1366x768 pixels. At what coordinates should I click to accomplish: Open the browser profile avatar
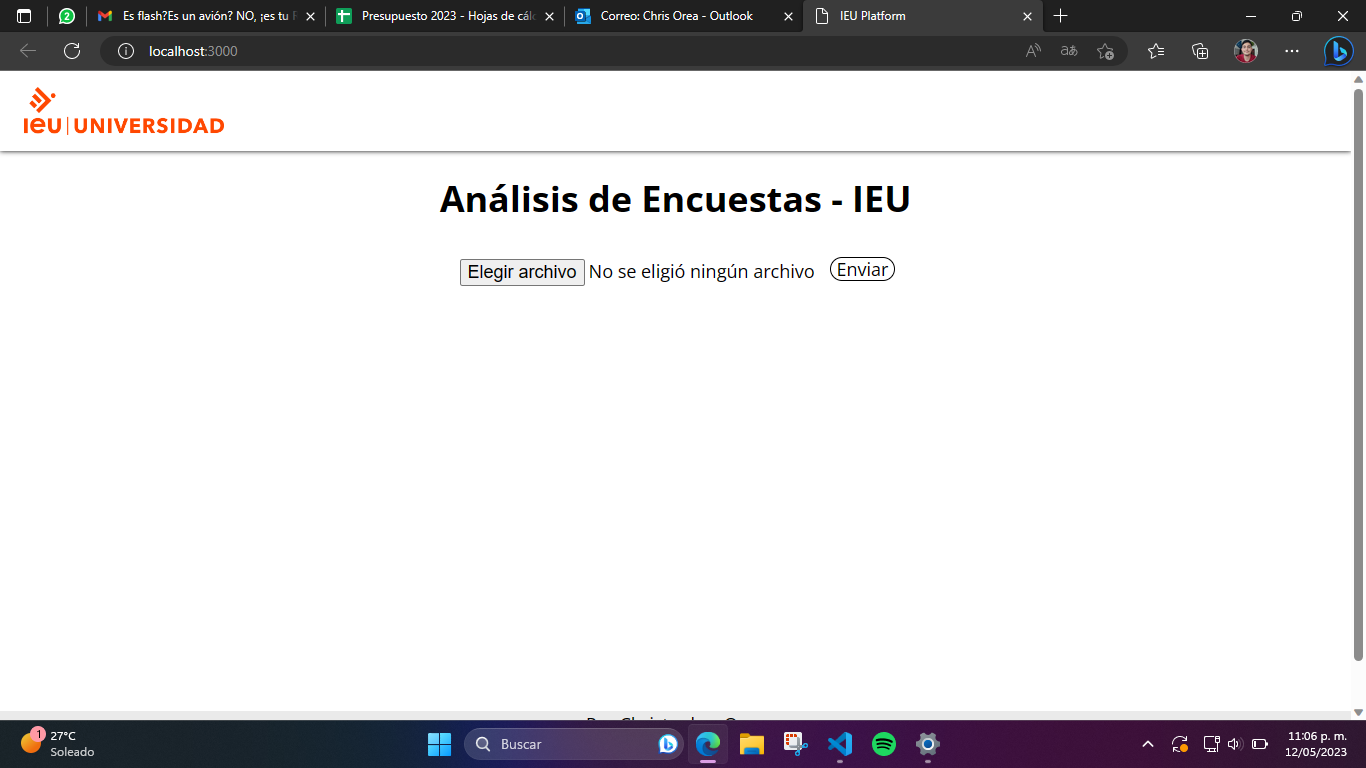pos(1246,51)
